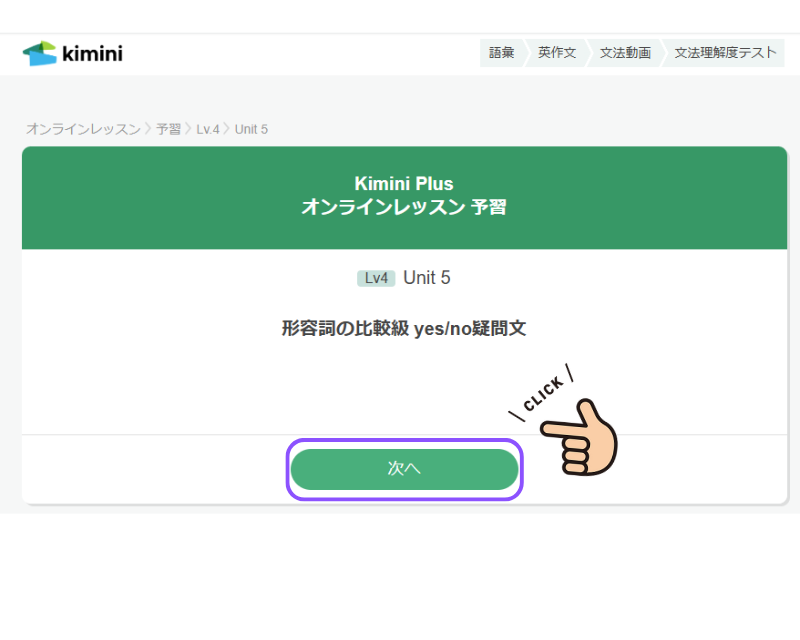Click the breadcrumb chevron after Lv.4
Viewport: 800px width, 640px height.
coord(227,129)
